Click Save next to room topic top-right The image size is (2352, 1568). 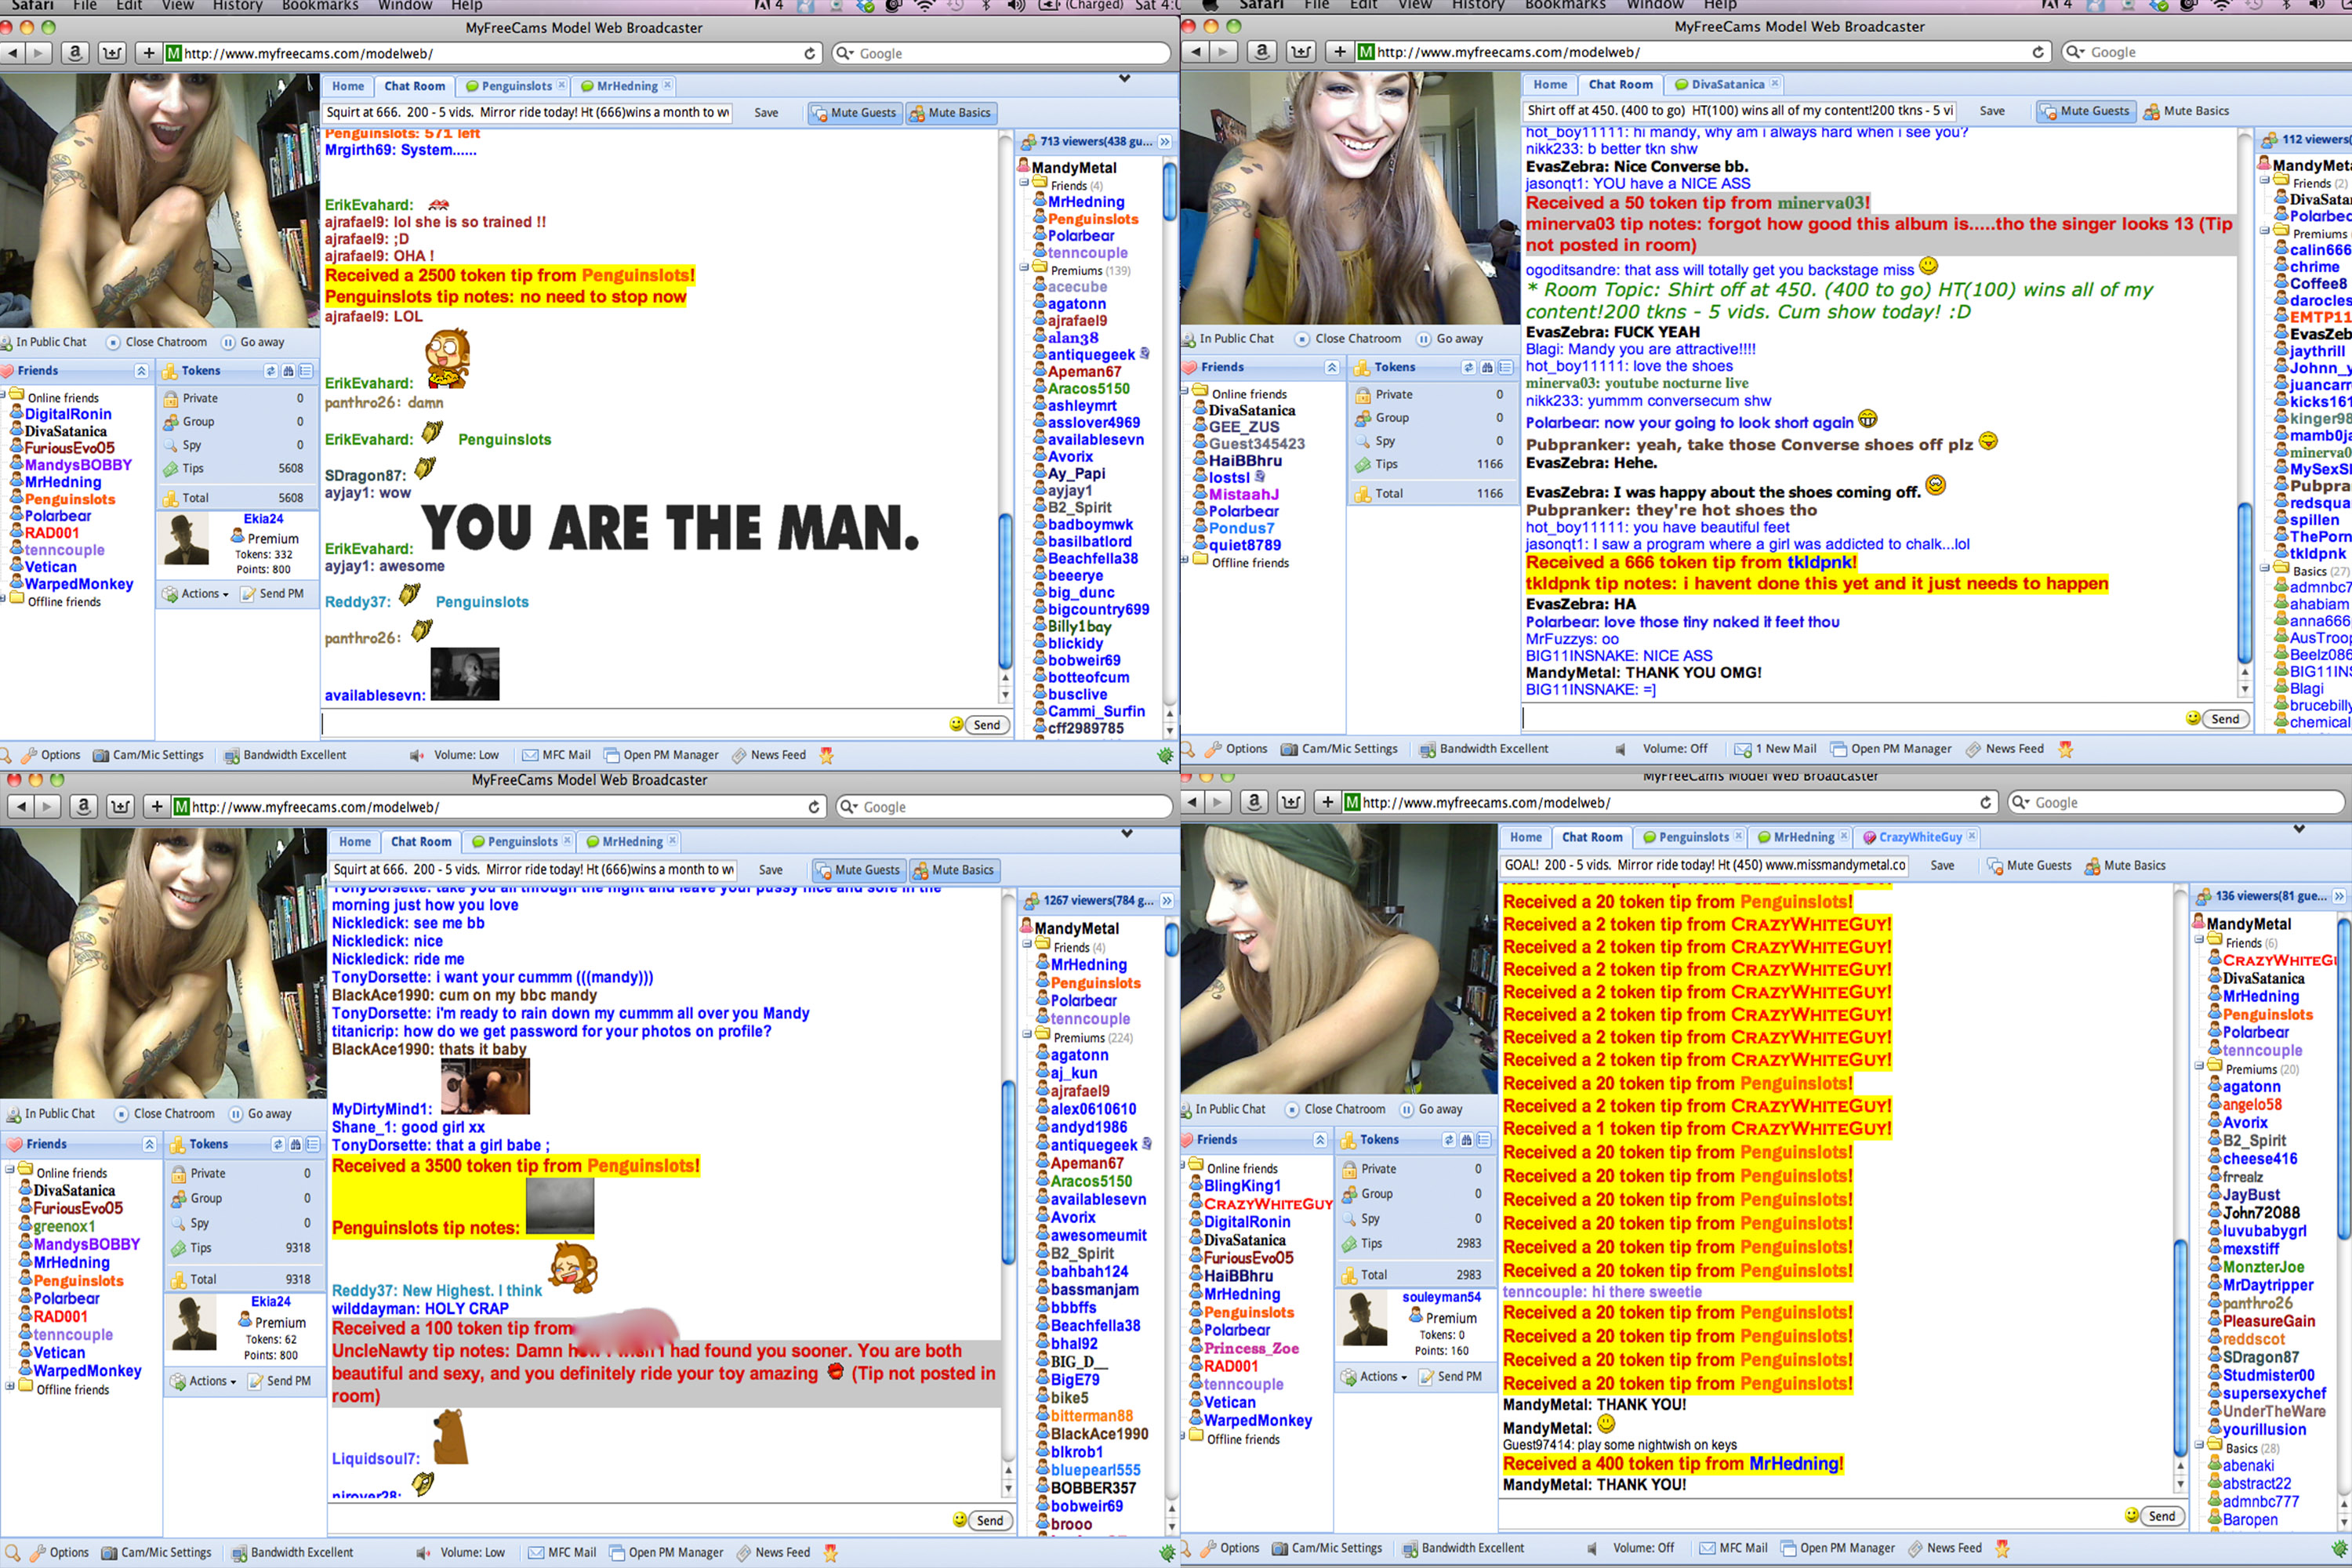click(x=1992, y=111)
